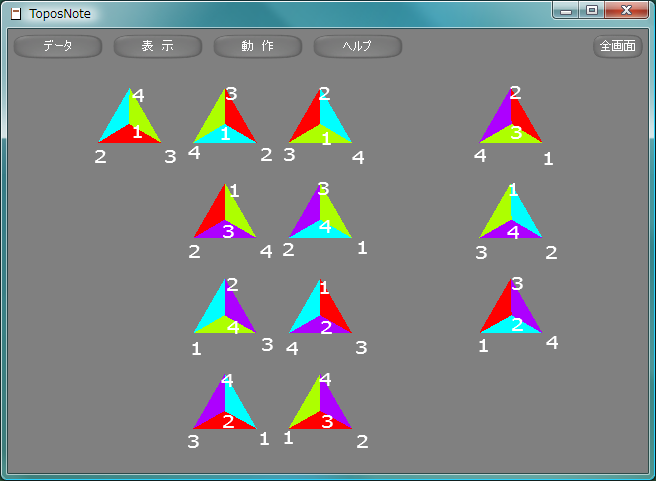
Task: Minimize the ToposNote window
Action: (x=566, y=10)
